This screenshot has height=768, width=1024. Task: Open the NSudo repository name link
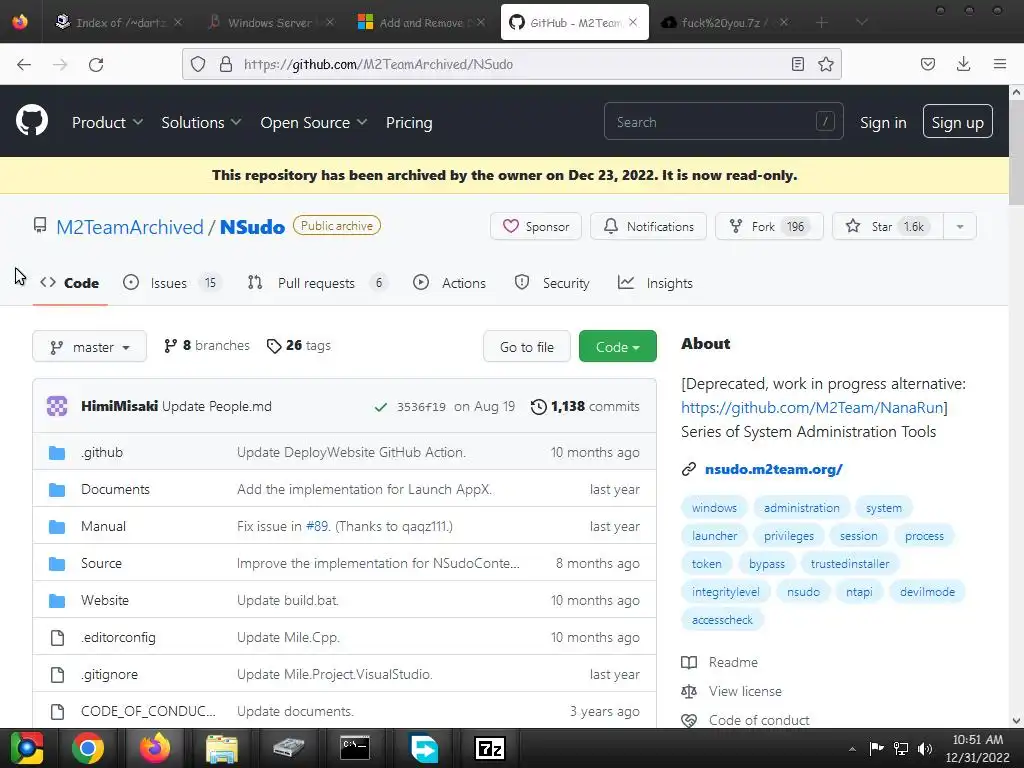pyautogui.click(x=252, y=227)
